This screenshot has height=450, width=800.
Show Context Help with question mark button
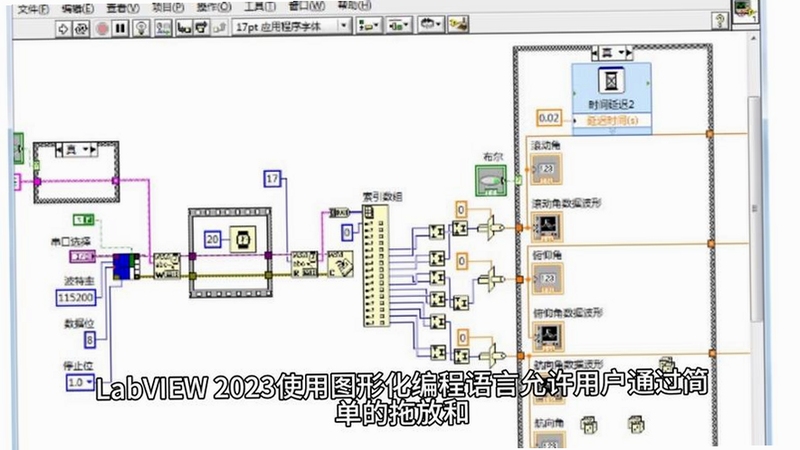click(x=719, y=20)
